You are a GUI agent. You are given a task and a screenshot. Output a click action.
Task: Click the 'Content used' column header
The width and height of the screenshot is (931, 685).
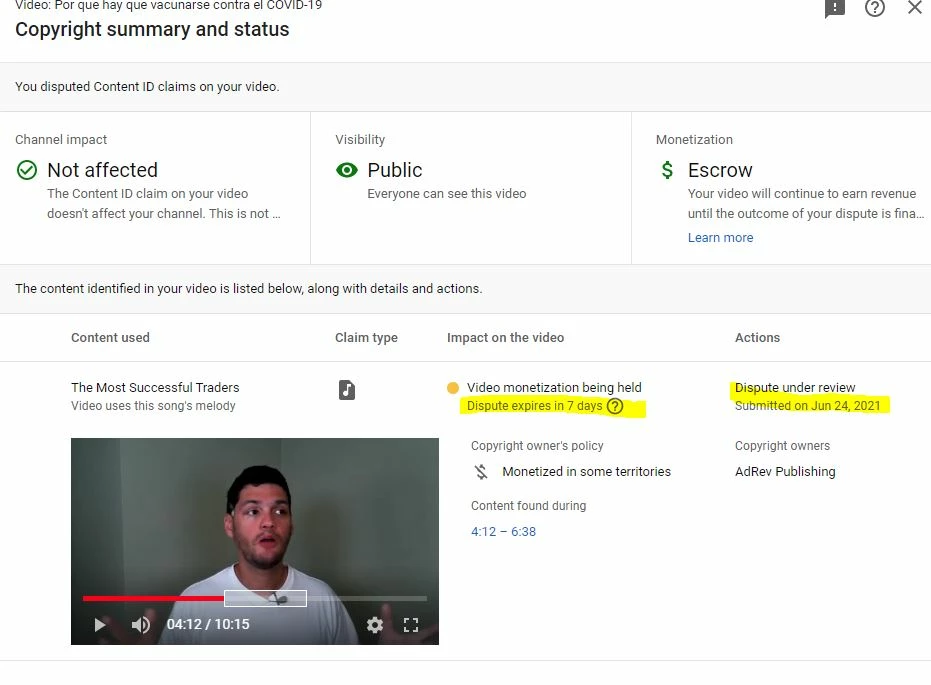(110, 338)
